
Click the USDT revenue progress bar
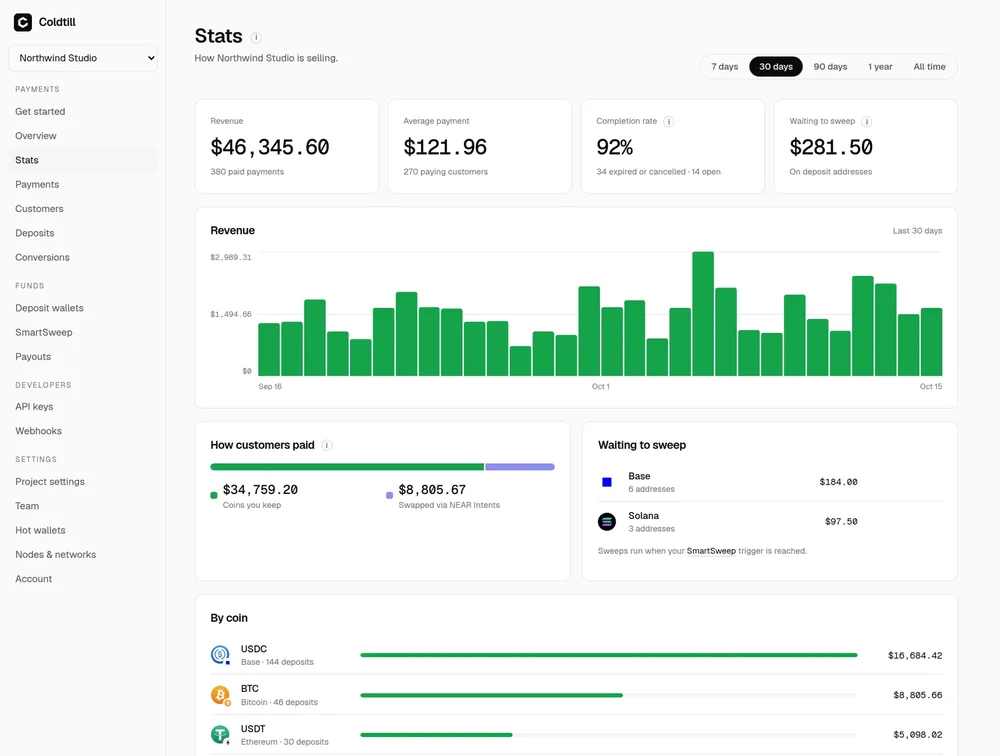tap(436, 735)
